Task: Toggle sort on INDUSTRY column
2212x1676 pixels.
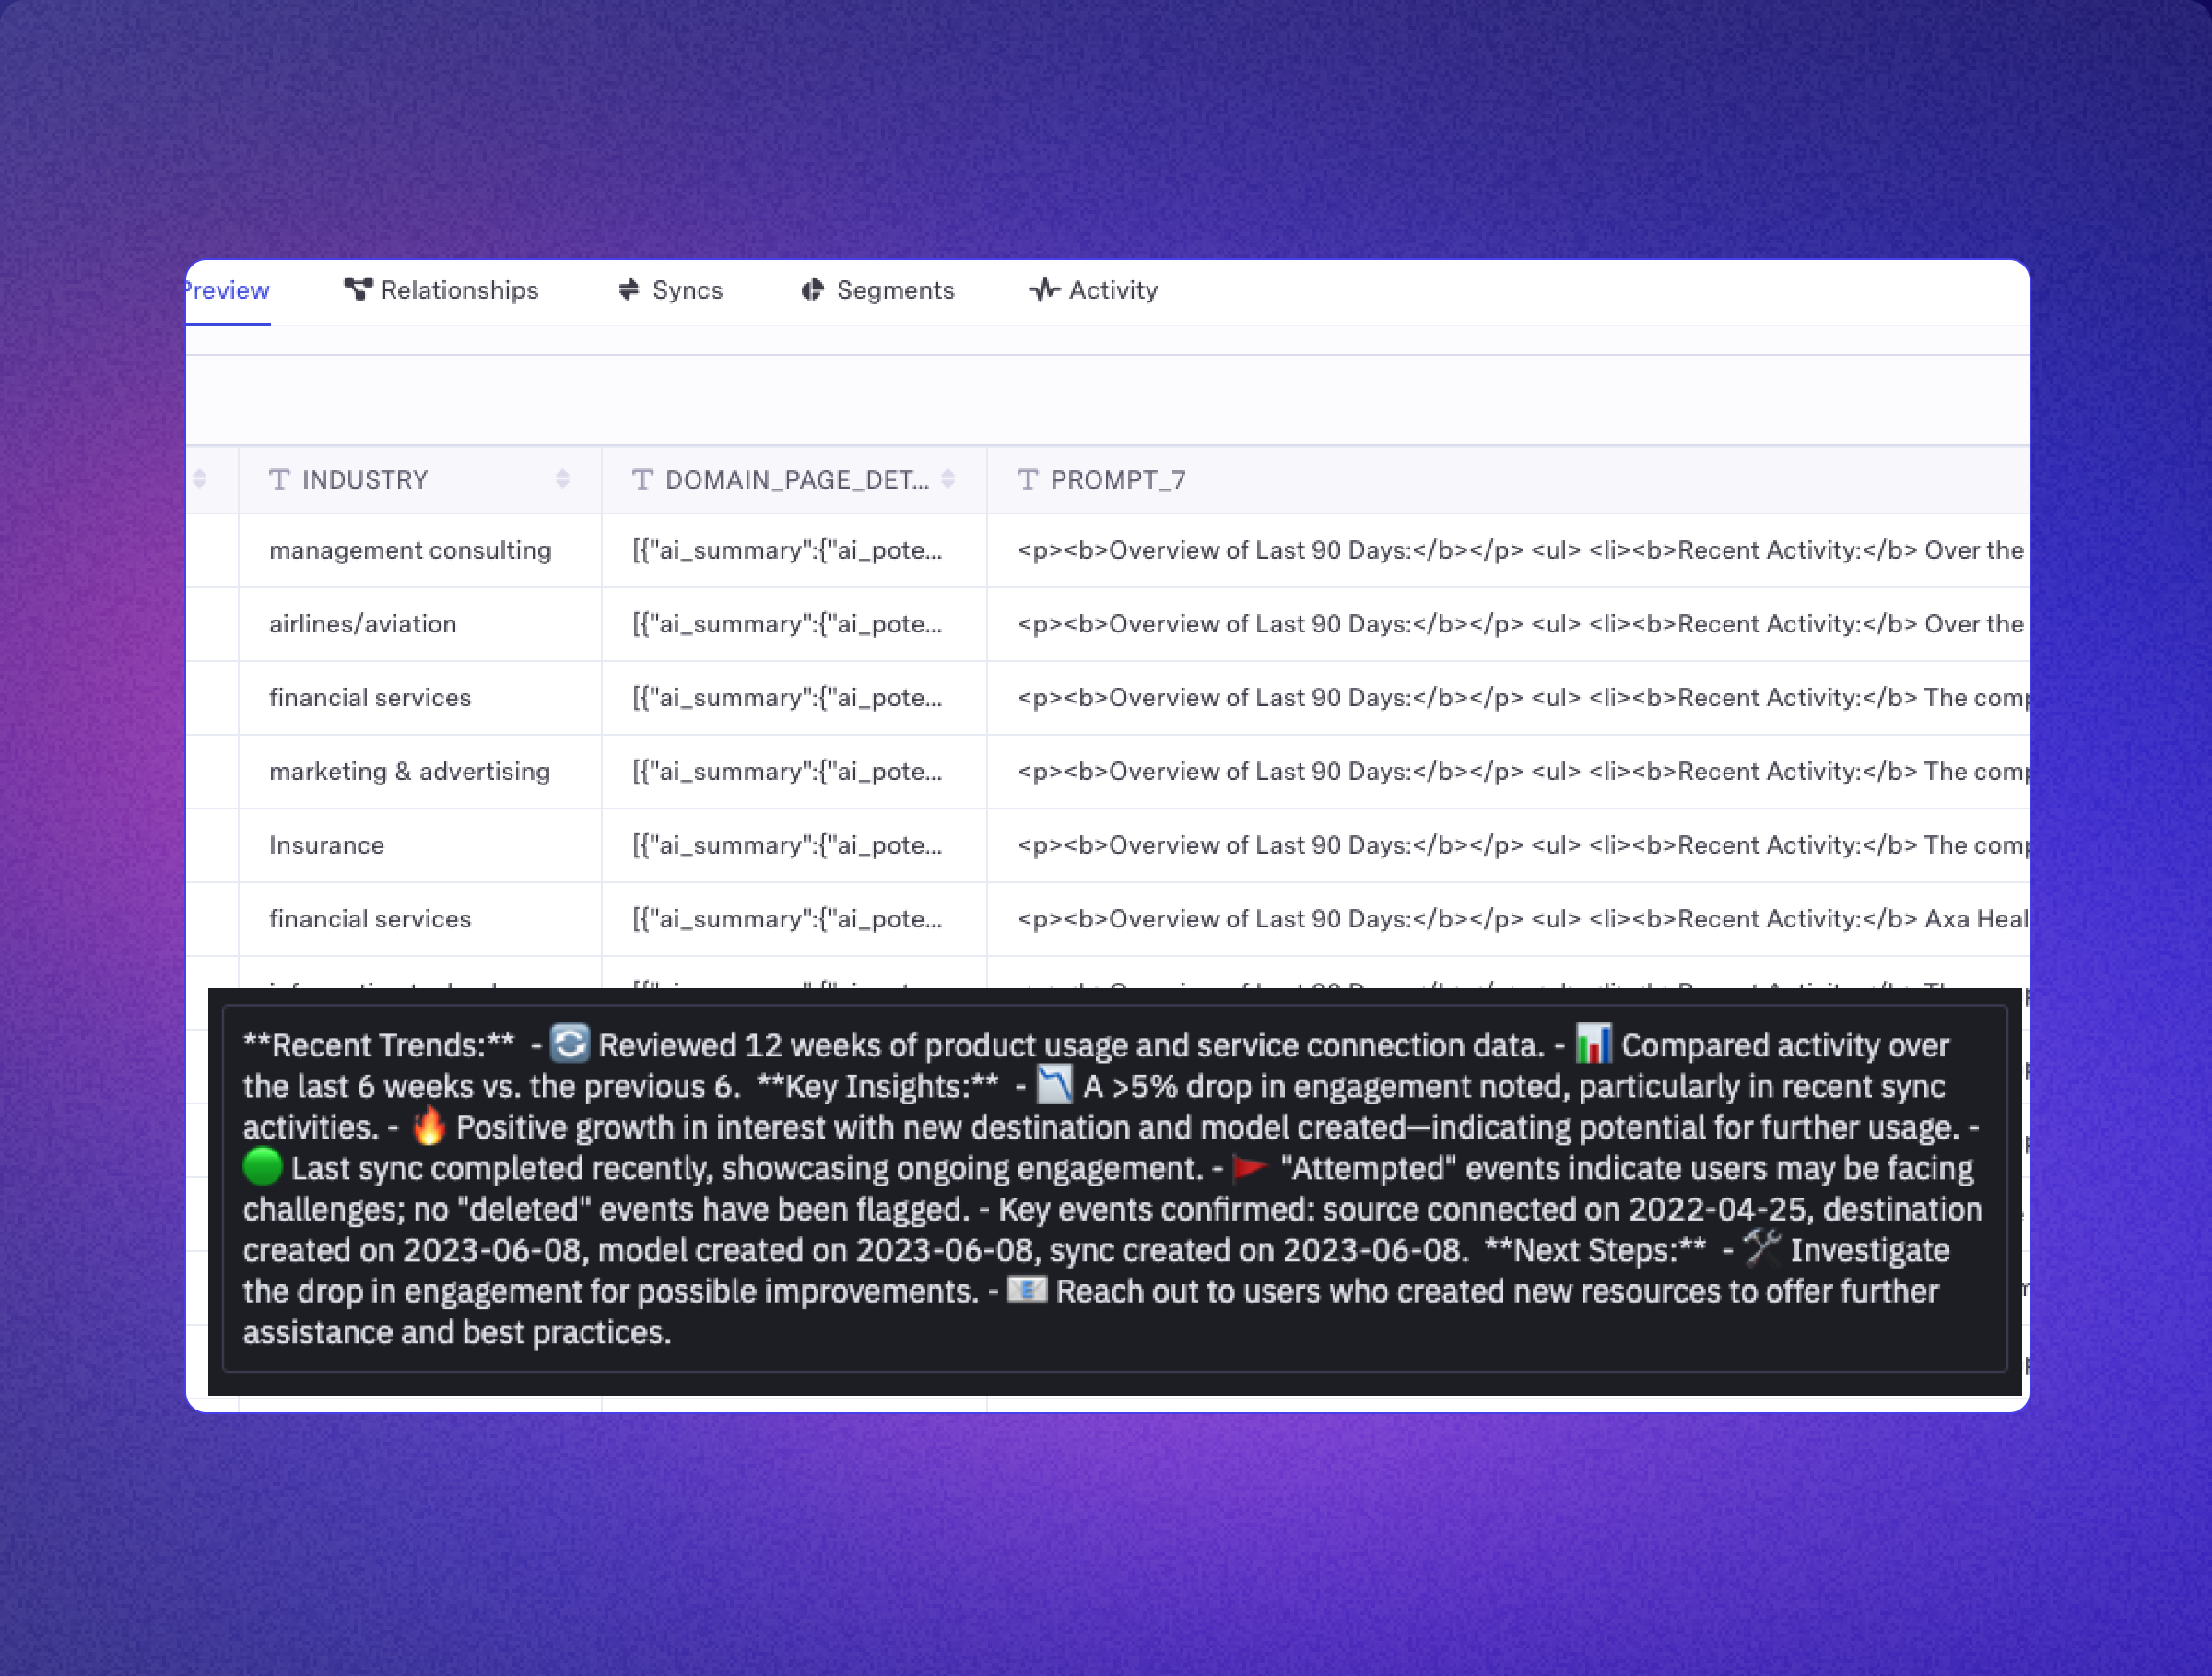Action: click(x=565, y=480)
